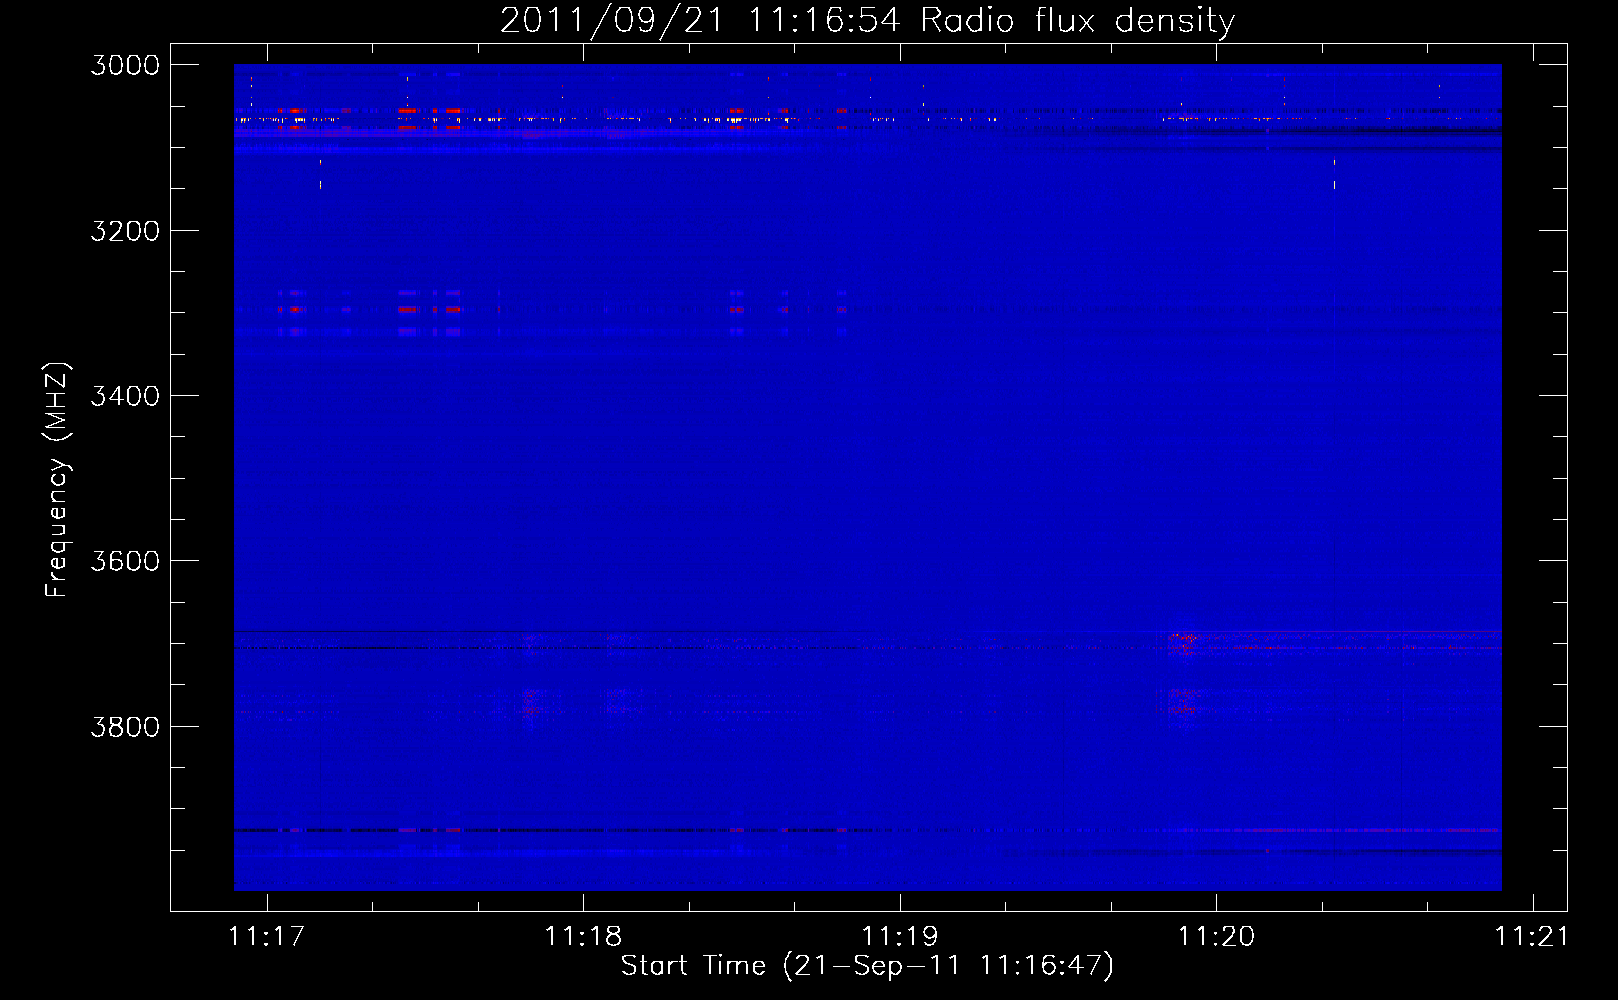This screenshot has width=1618, height=1000.
Task: Click the 3800 frequency tick label
Action: [x=125, y=726]
